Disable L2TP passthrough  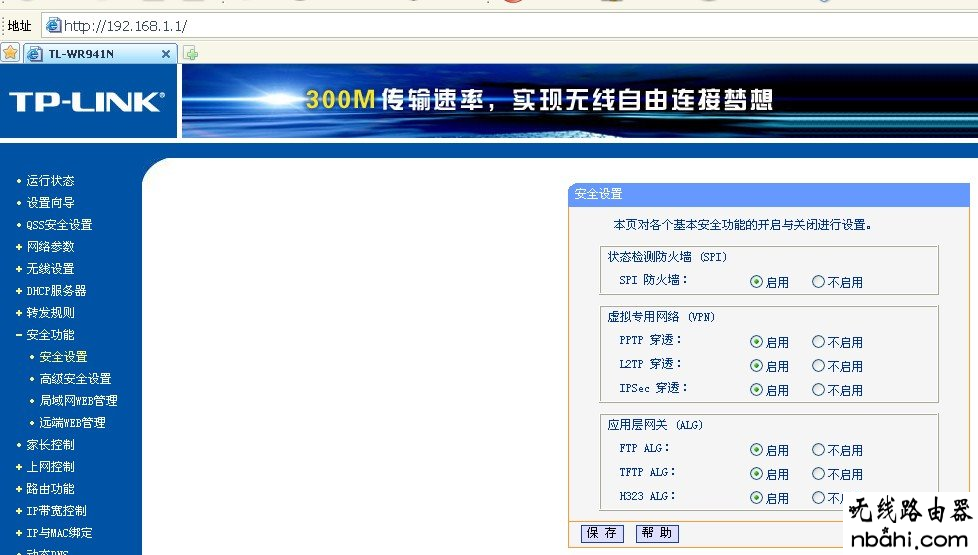[x=818, y=365]
